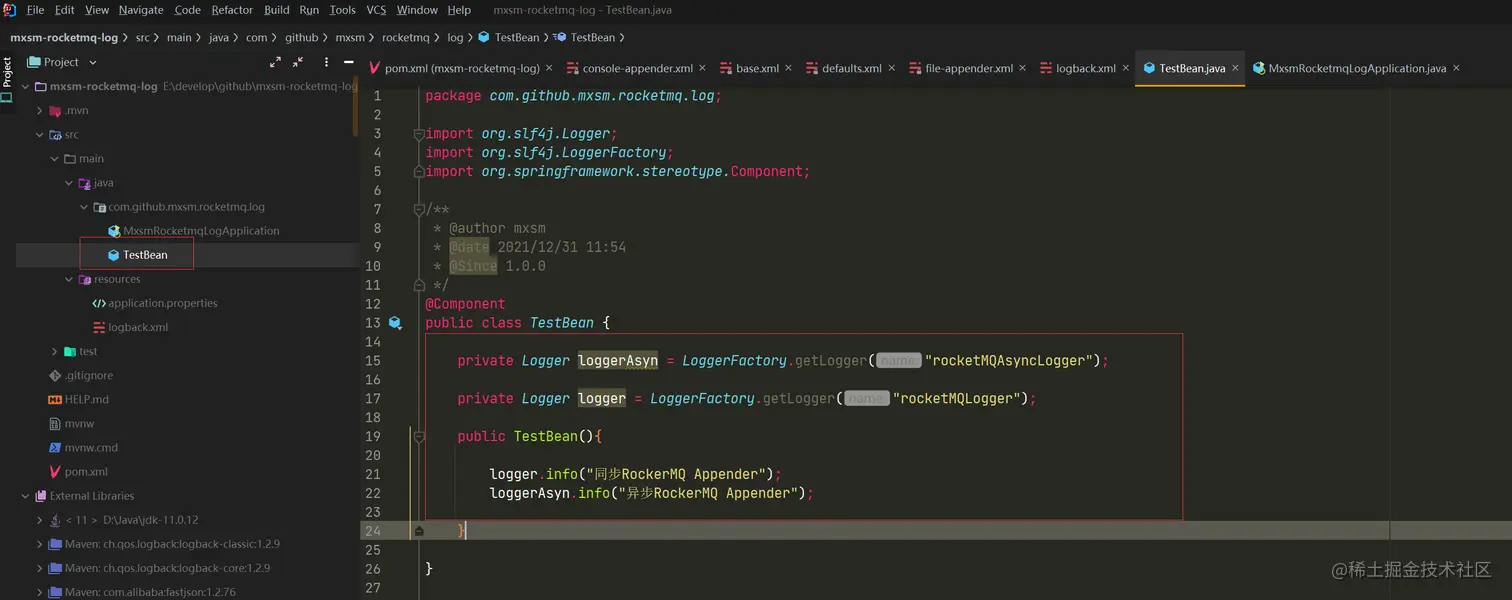Click loggerAsyn variable on line 15
This screenshot has width=1512, height=600.
click(x=618, y=361)
